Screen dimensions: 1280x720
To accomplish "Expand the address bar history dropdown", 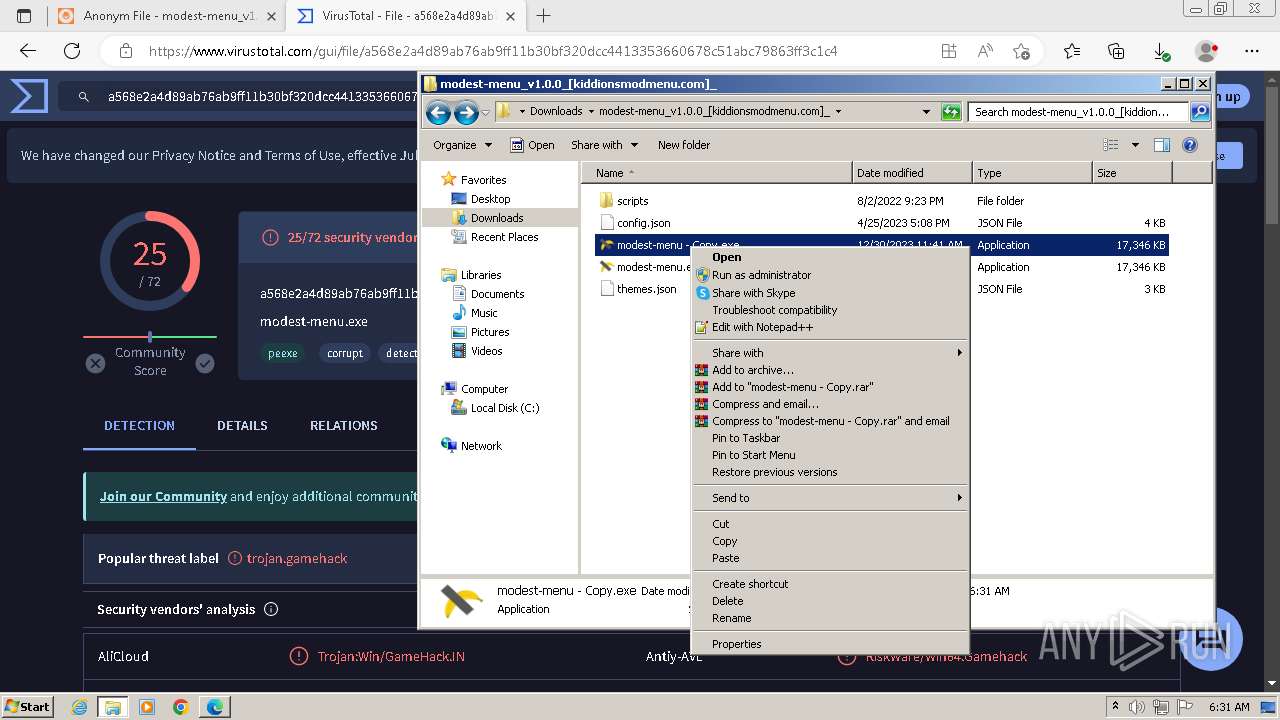I will point(926,112).
